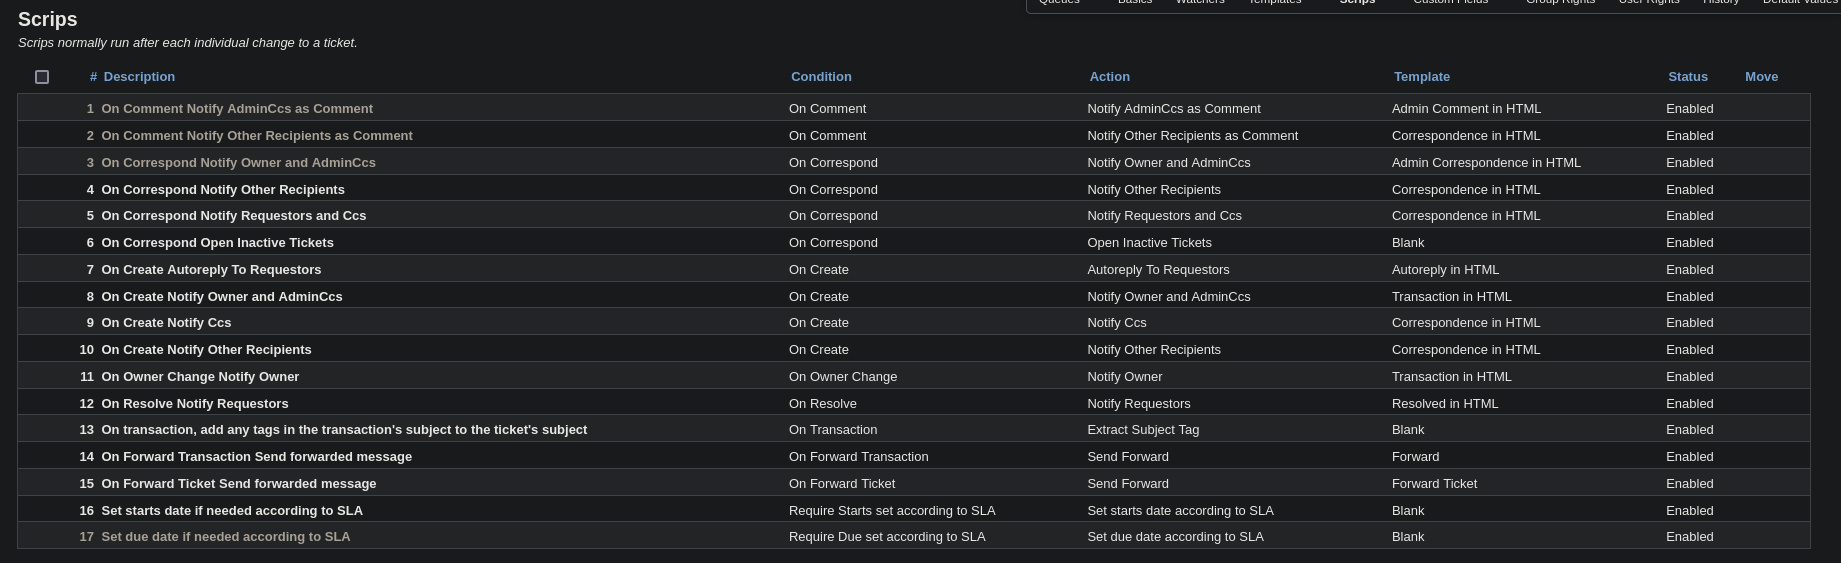Click the Template column header
The image size is (1841, 563).
tap(1421, 77)
